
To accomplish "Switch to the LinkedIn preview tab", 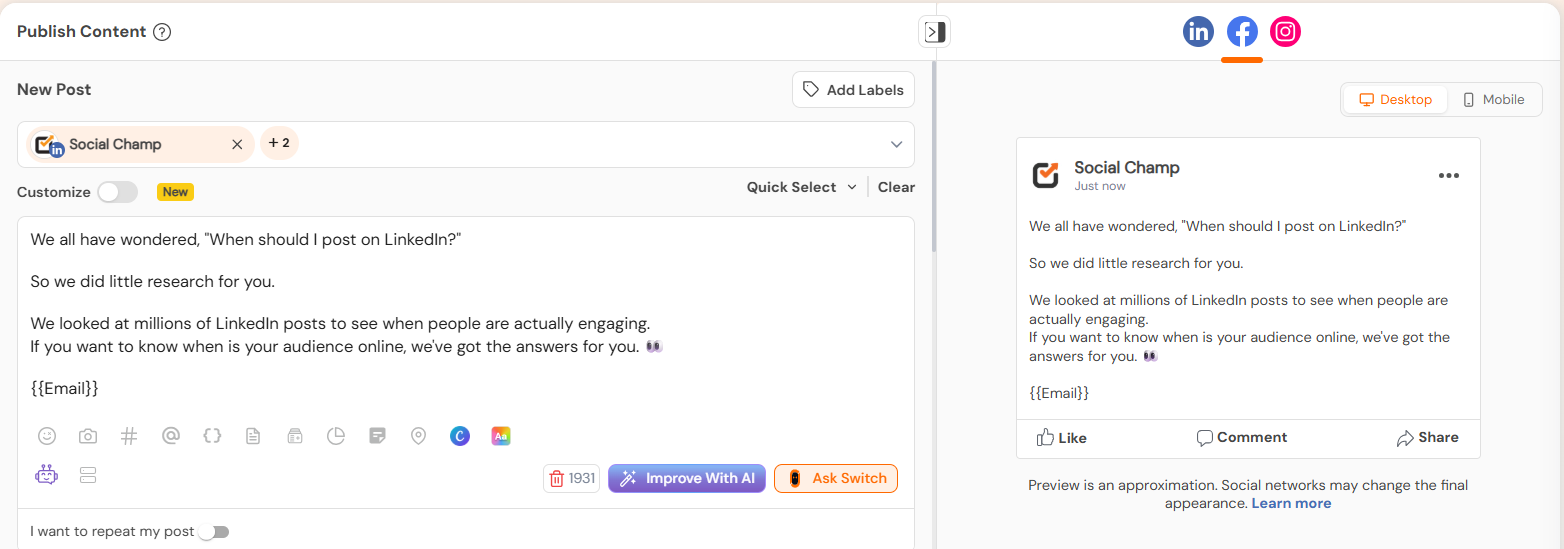I will coord(1198,32).
